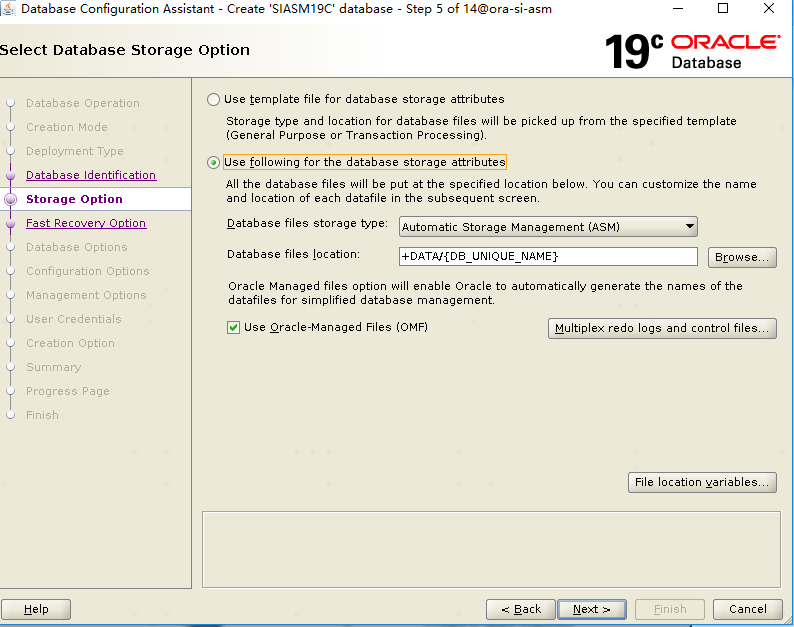Screen dimensions: 794x627
Task: Click 'User Credentials' step text
Action: pyautogui.click(x=74, y=319)
